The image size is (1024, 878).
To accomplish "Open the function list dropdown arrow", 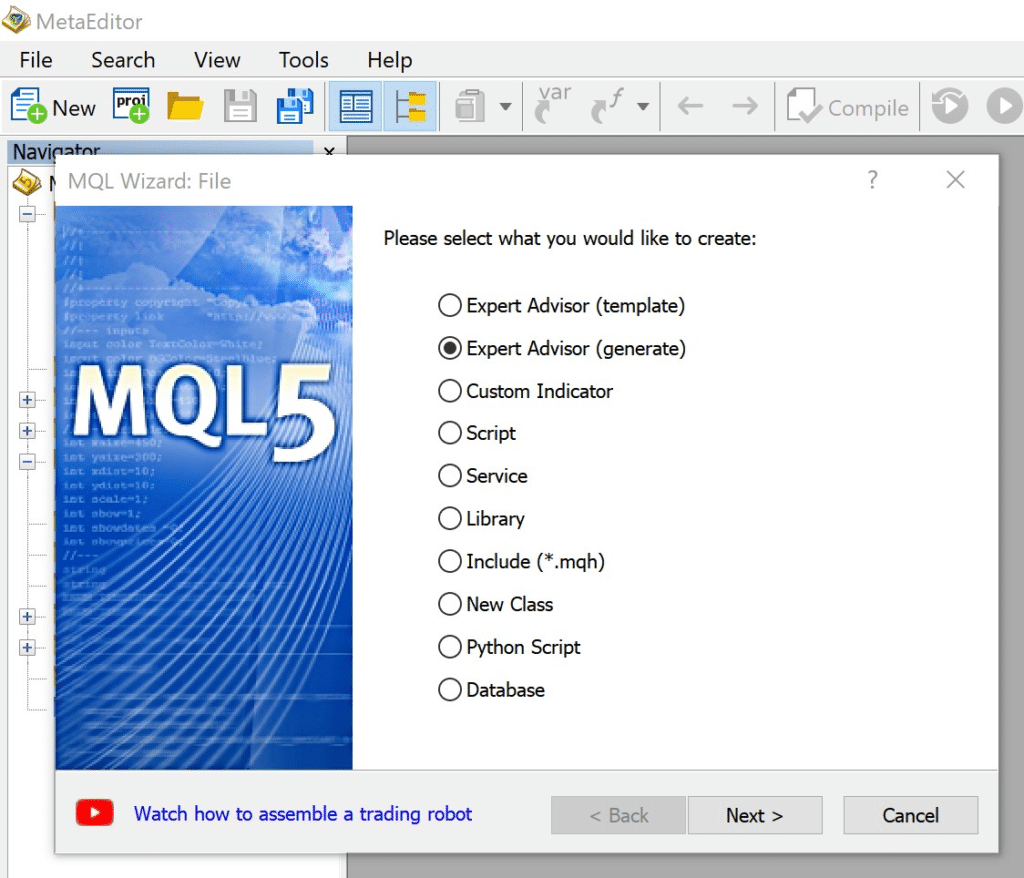I will pos(643,107).
